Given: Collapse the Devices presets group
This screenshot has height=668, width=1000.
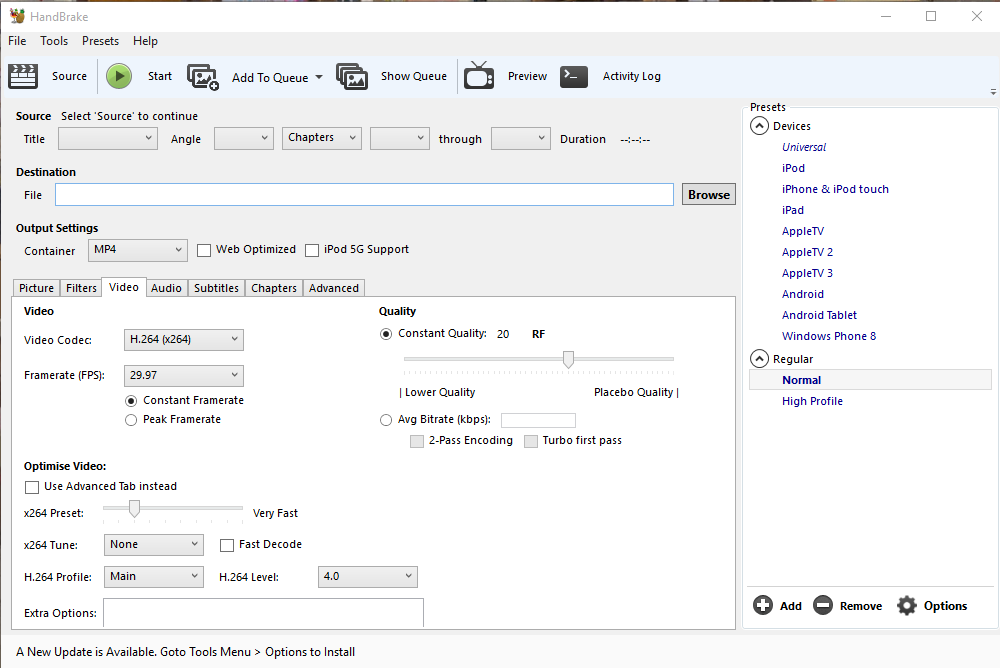Looking at the screenshot, I should click(759, 125).
